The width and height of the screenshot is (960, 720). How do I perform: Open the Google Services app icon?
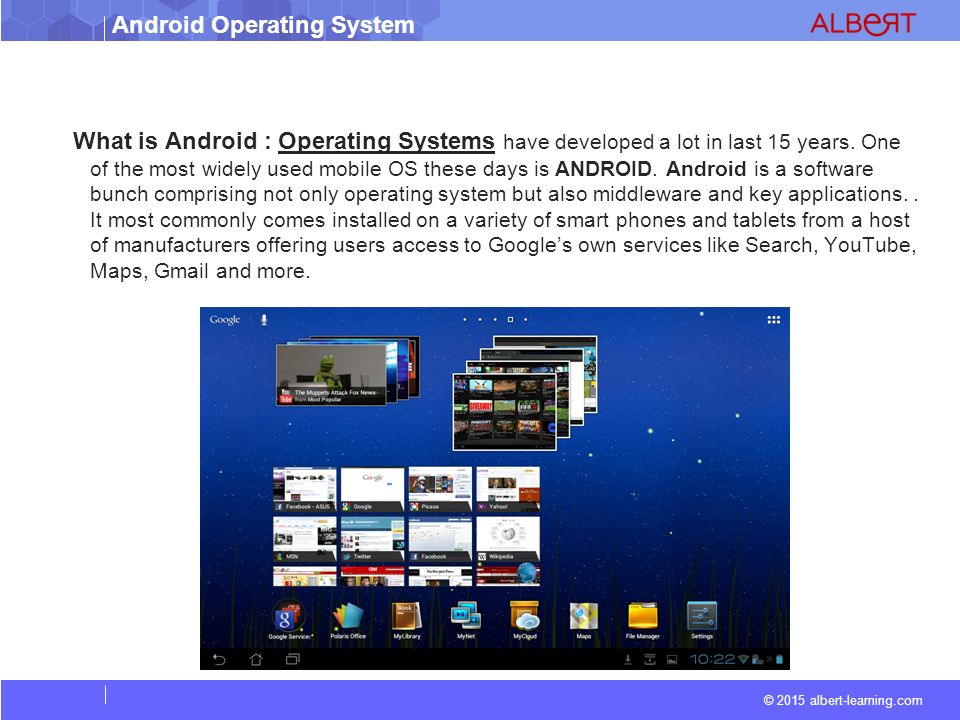(288, 618)
